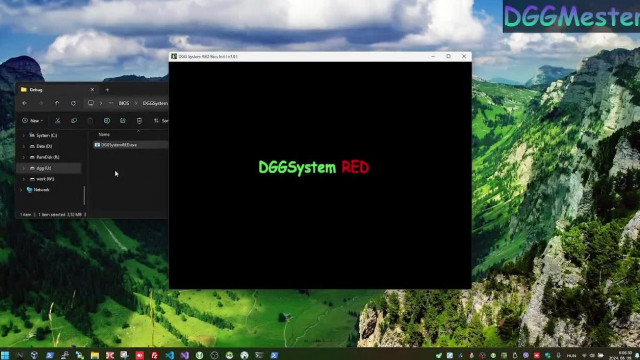The height and width of the screenshot is (360, 640).
Task: Expand the dgg drive node
Action: click(23, 168)
